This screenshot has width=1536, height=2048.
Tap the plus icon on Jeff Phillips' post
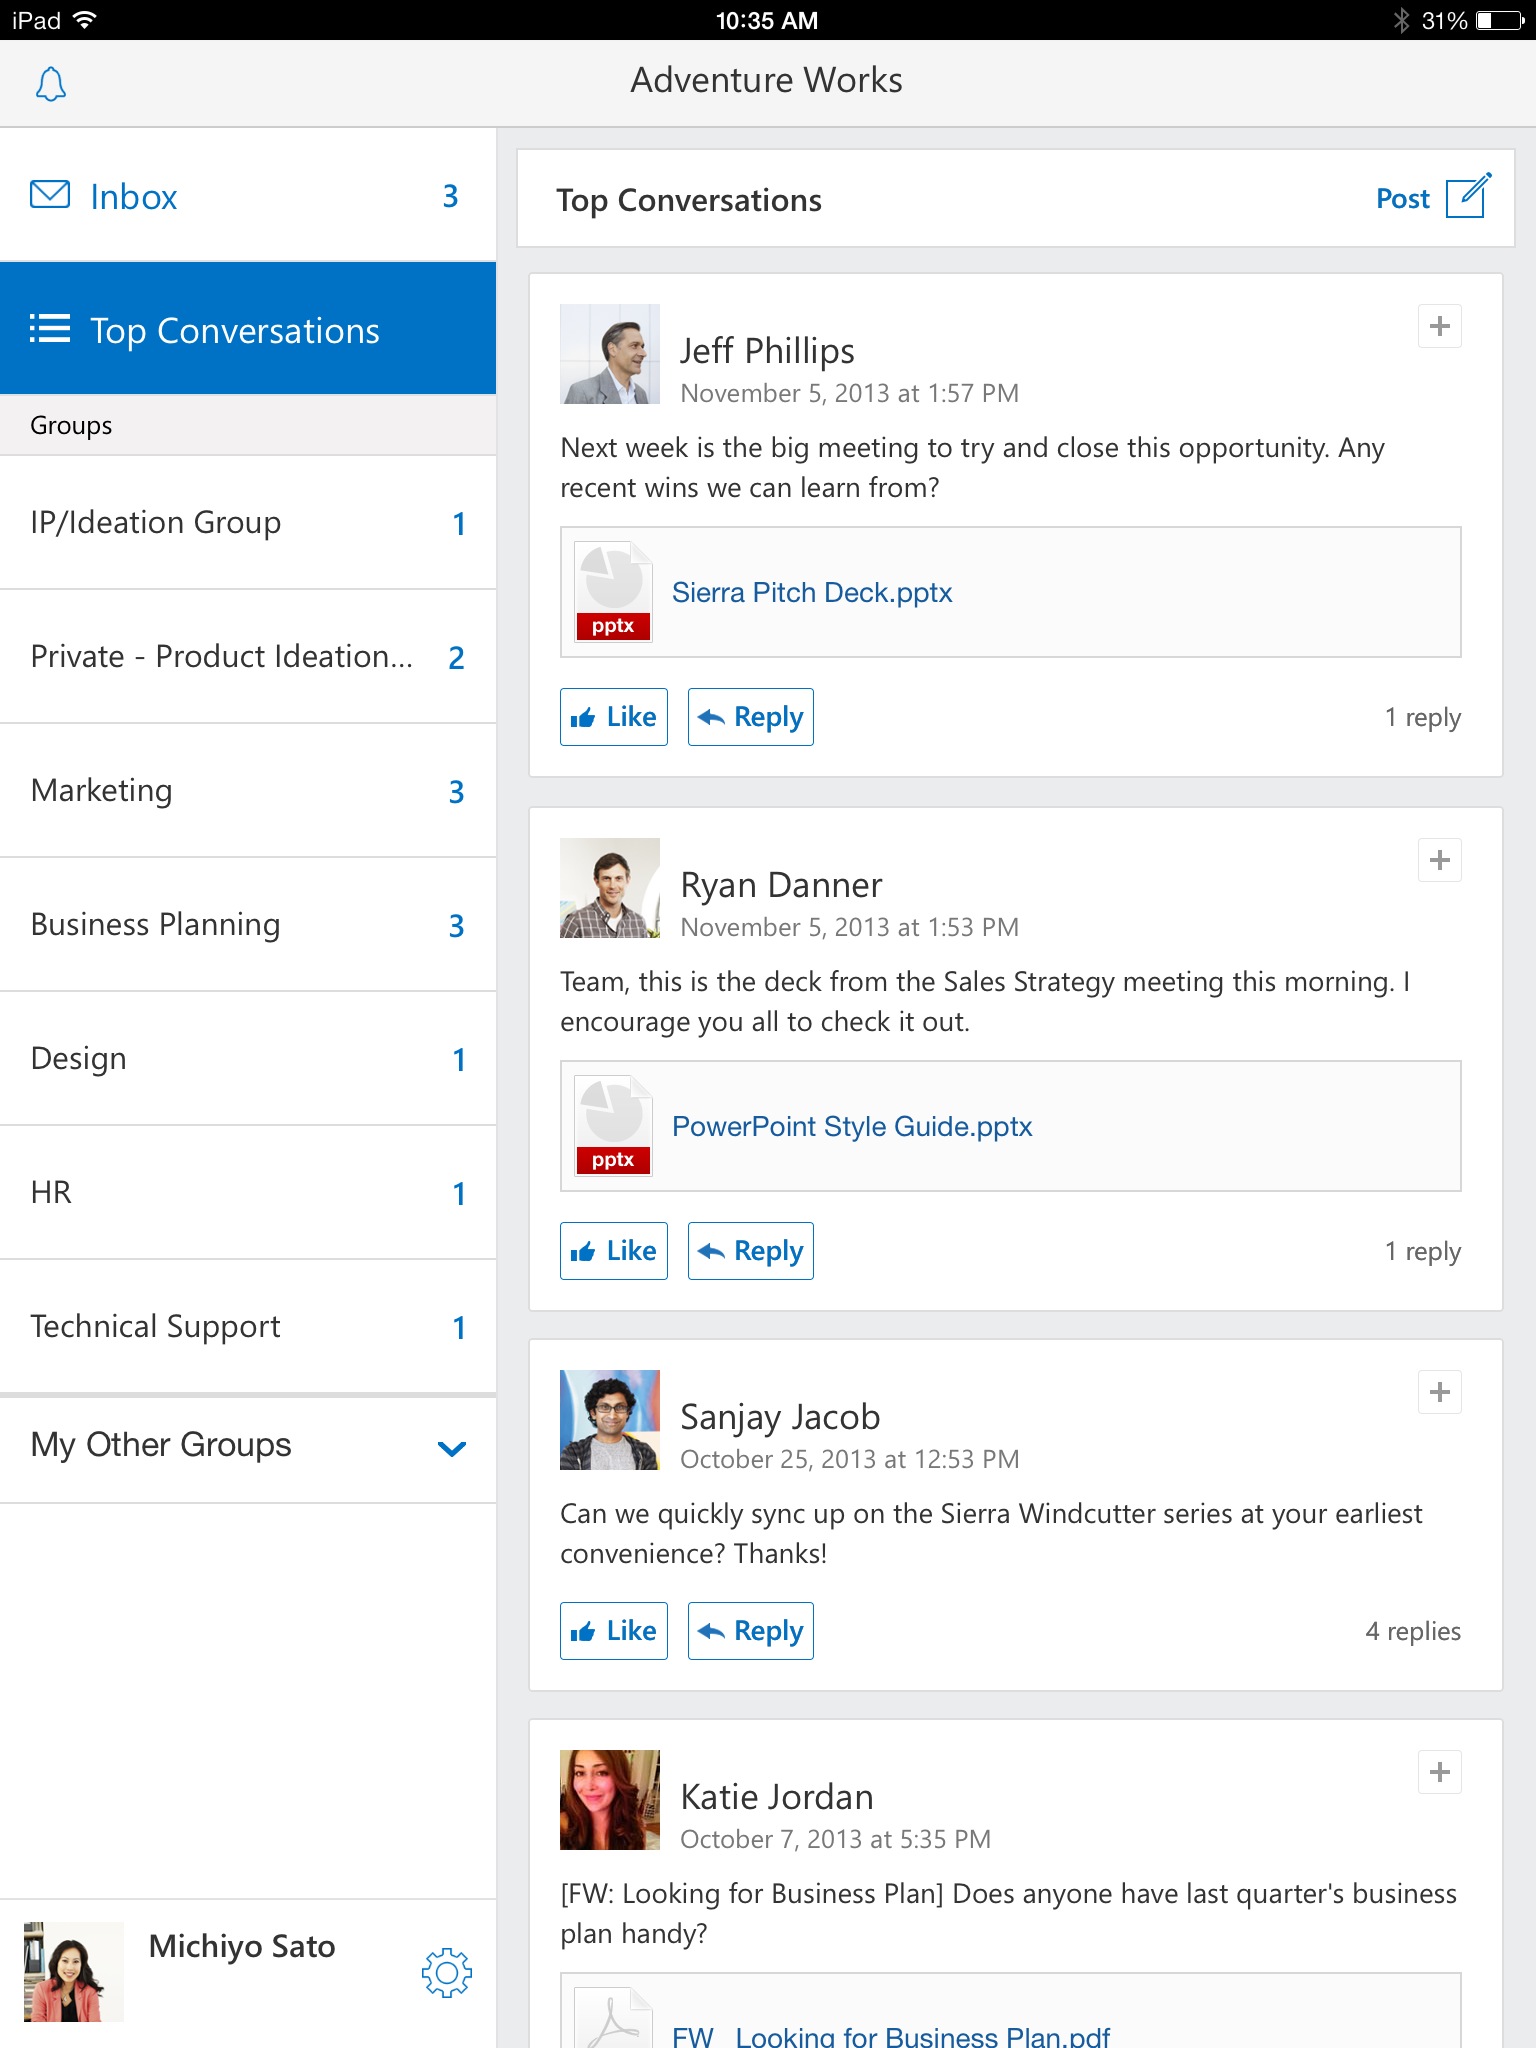pyautogui.click(x=1439, y=326)
